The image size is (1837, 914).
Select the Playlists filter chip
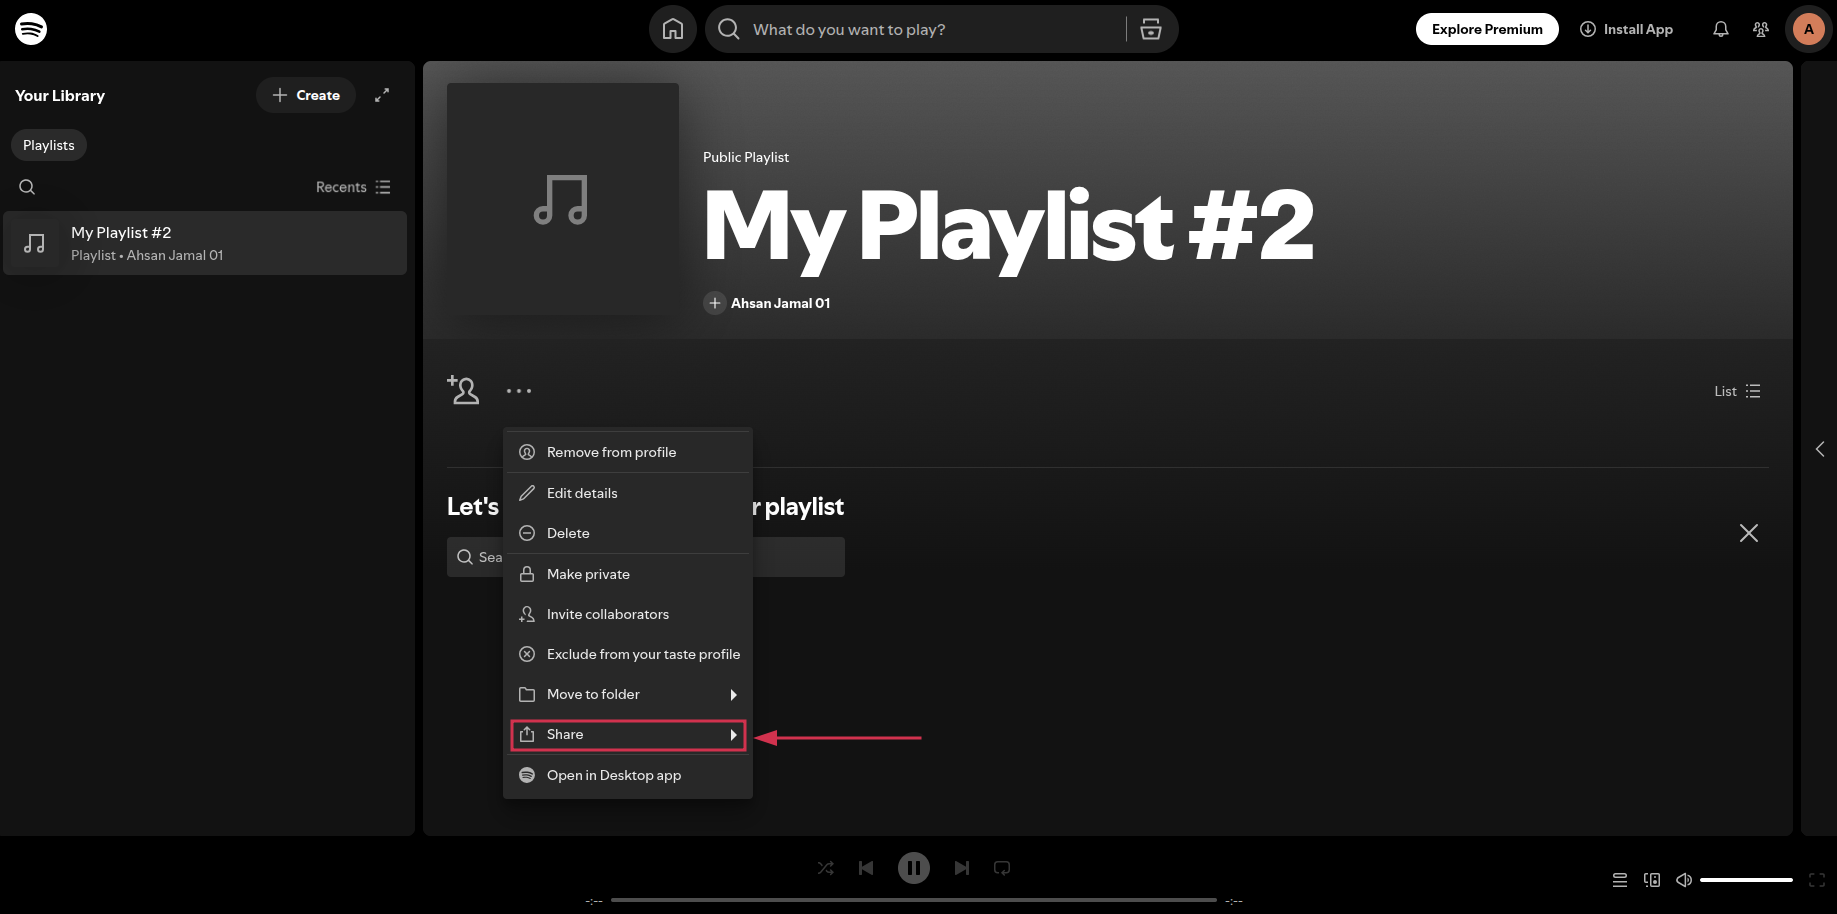click(49, 145)
